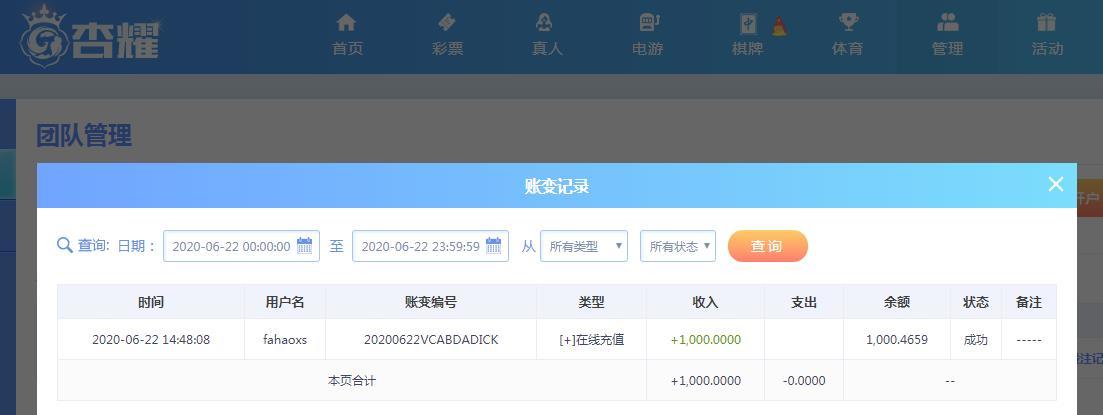The image size is (1103, 415).
Task: Click the 账变记录 dialog title
Action: [556, 186]
